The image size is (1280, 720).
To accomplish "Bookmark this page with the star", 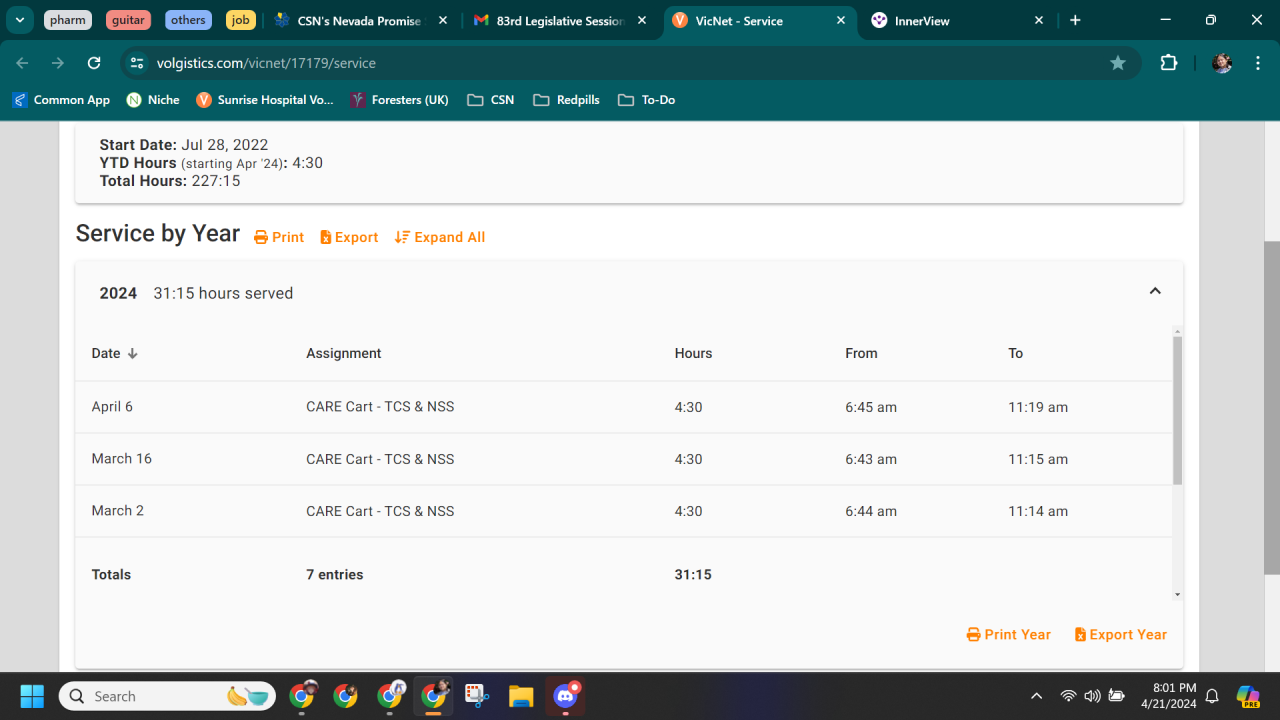I will (x=1118, y=63).
